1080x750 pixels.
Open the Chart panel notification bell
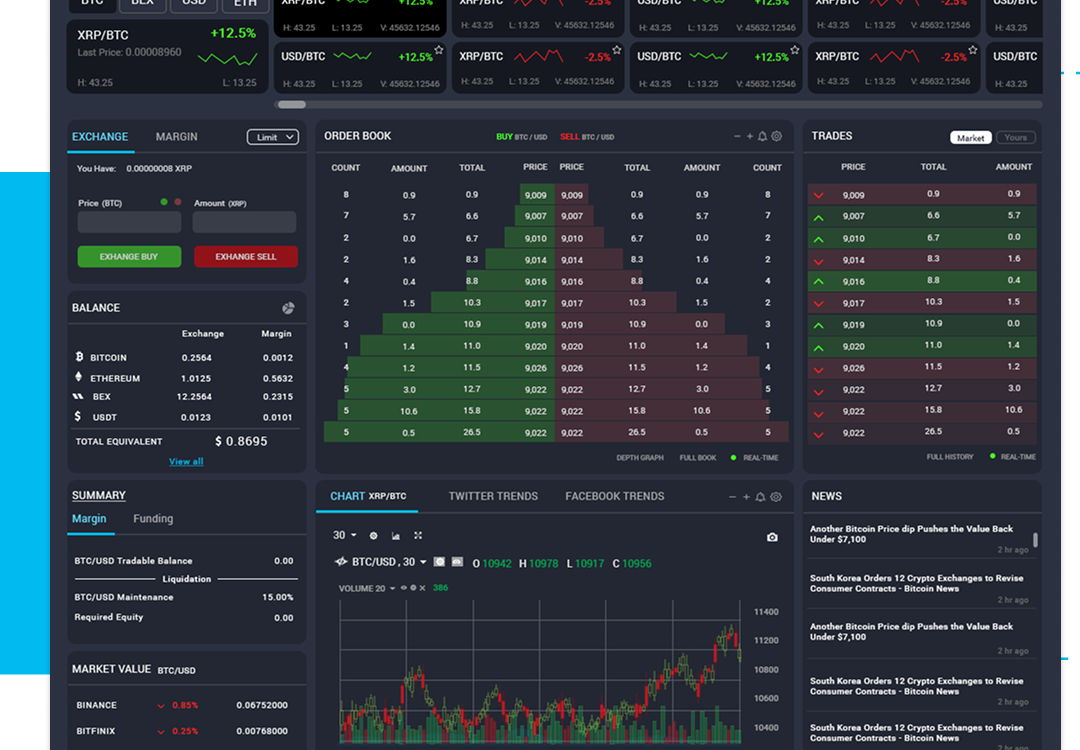click(x=760, y=497)
